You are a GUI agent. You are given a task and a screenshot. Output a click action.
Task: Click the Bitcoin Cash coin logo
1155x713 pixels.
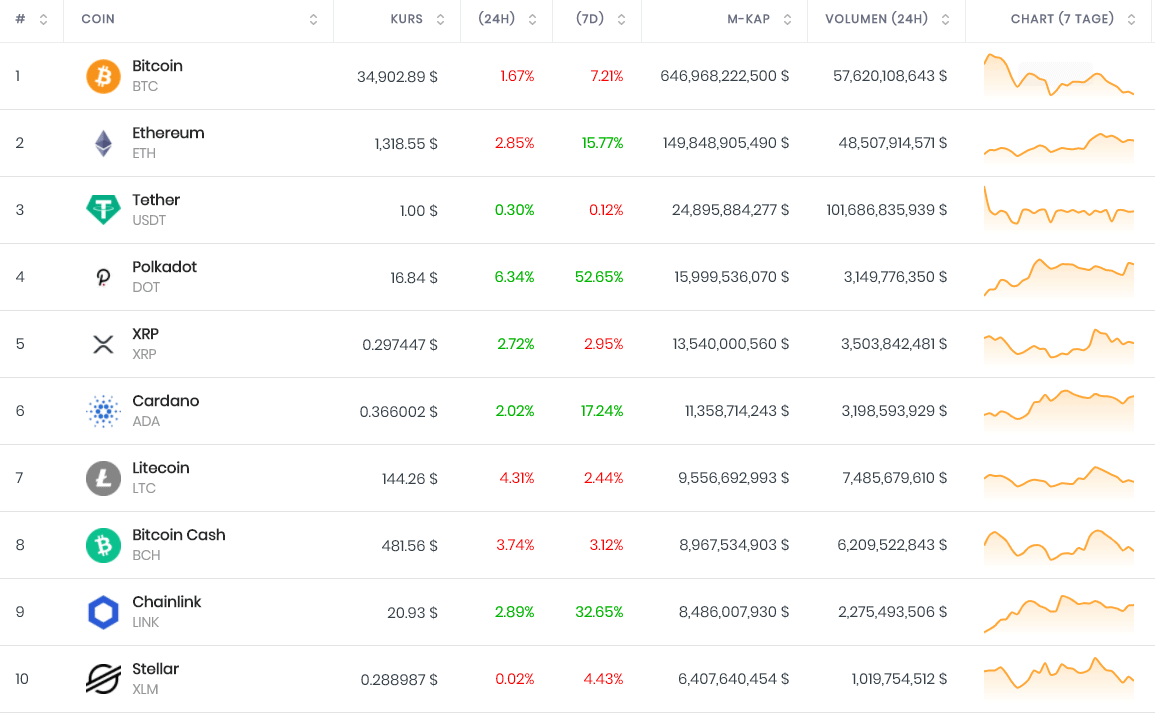(x=103, y=546)
